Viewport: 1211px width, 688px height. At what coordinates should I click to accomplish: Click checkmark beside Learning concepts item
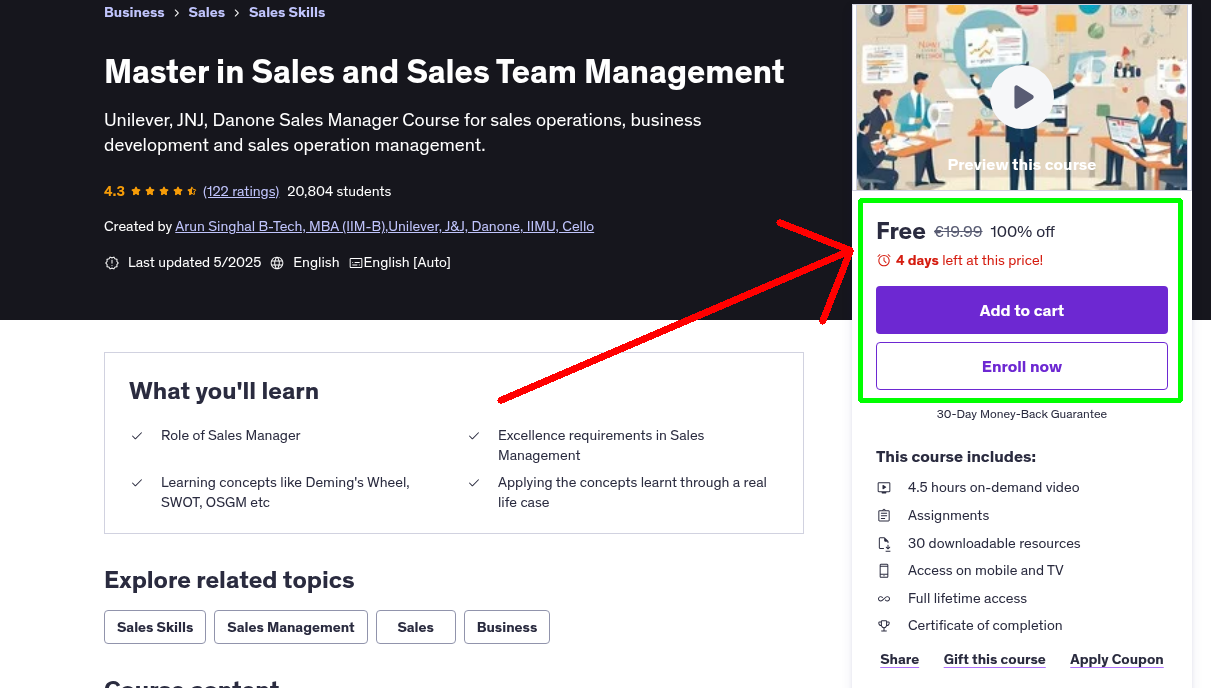[x=137, y=483]
